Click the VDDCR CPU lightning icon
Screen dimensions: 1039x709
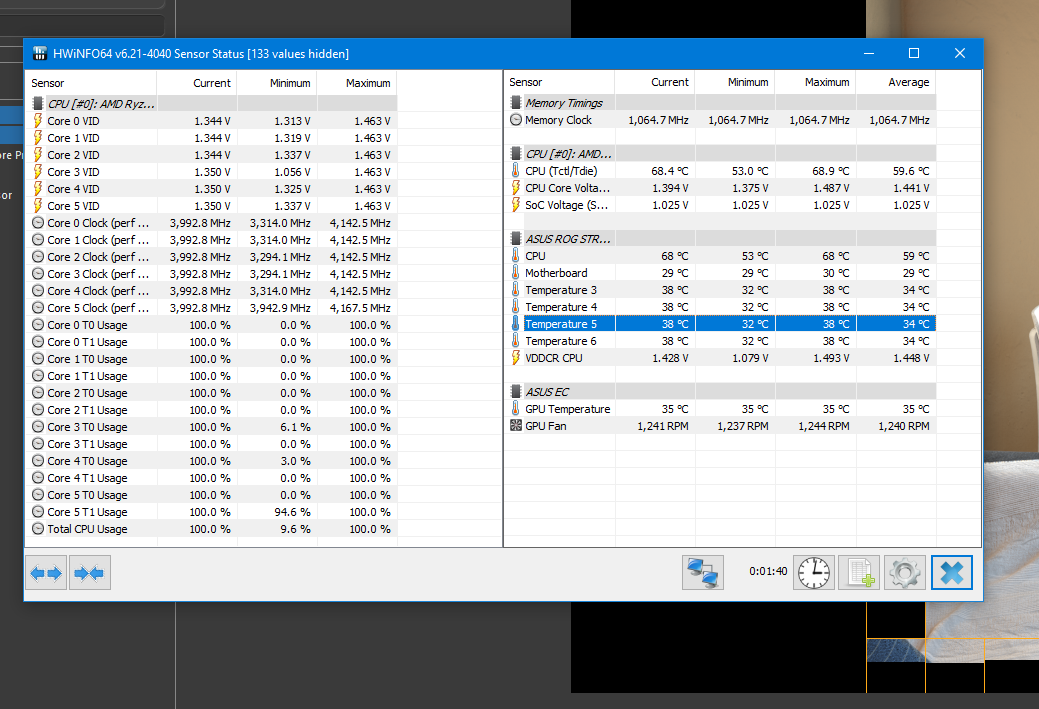pos(516,358)
